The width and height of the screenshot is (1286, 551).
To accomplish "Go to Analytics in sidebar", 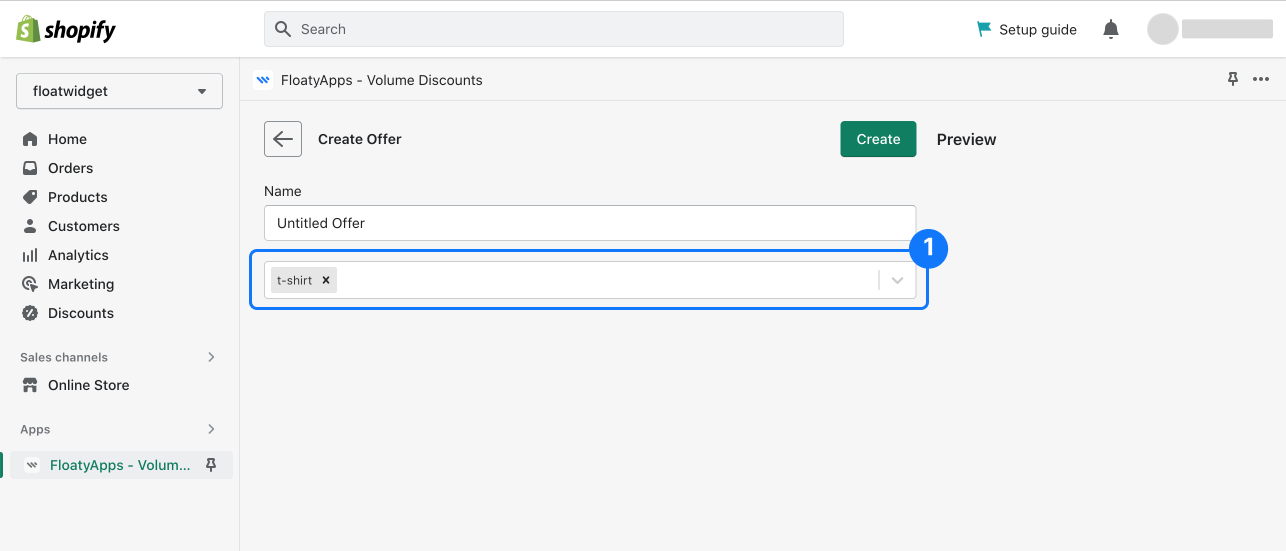I will (x=78, y=255).
